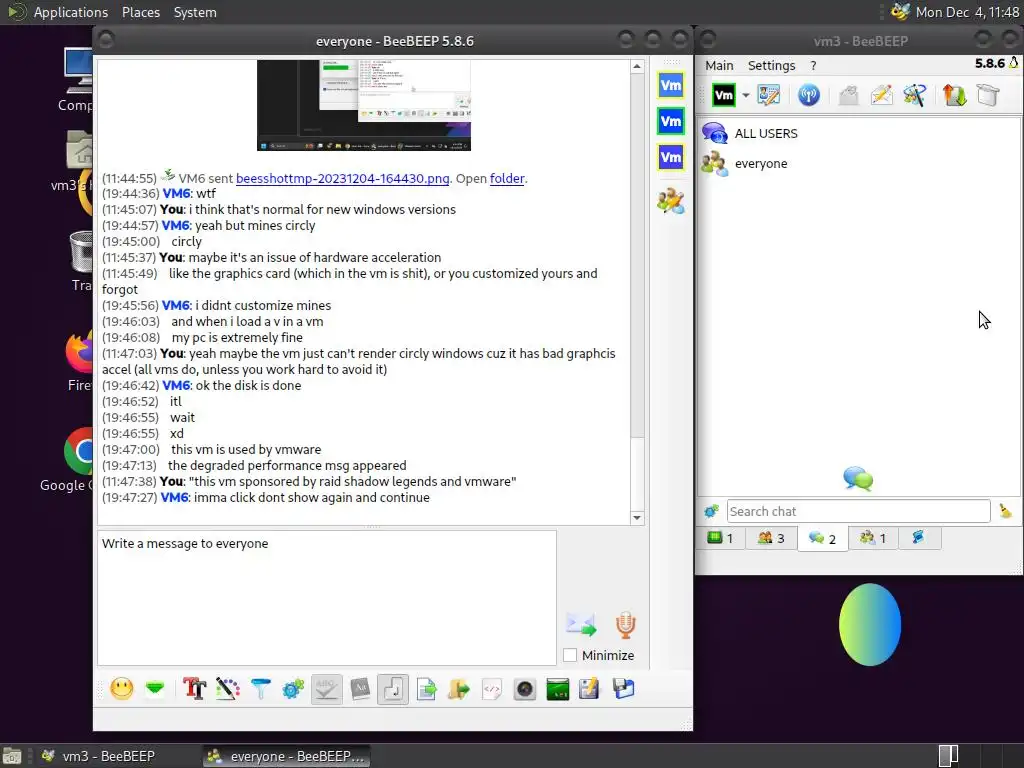Viewport: 1024px width, 768px height.
Task: Click the code snippet </> icon
Action: coord(492,689)
